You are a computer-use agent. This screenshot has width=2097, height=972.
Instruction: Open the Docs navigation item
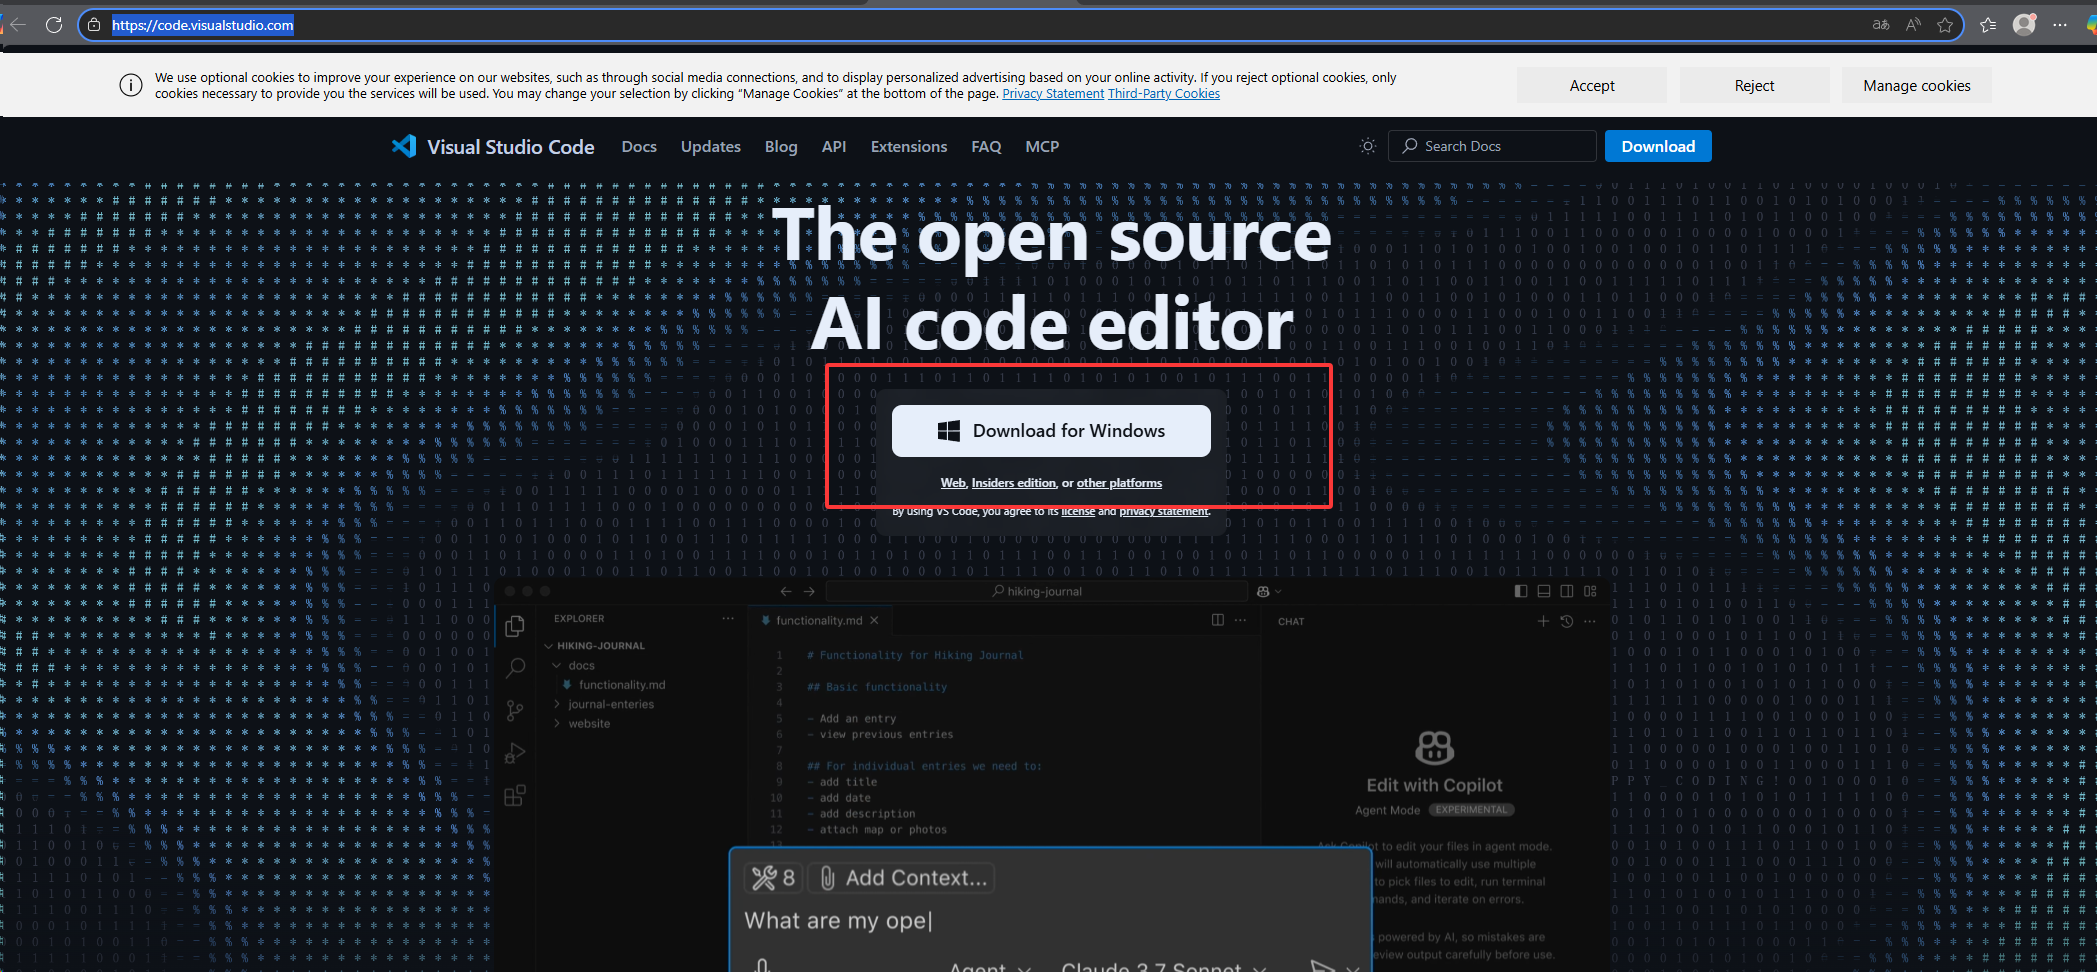pos(639,147)
